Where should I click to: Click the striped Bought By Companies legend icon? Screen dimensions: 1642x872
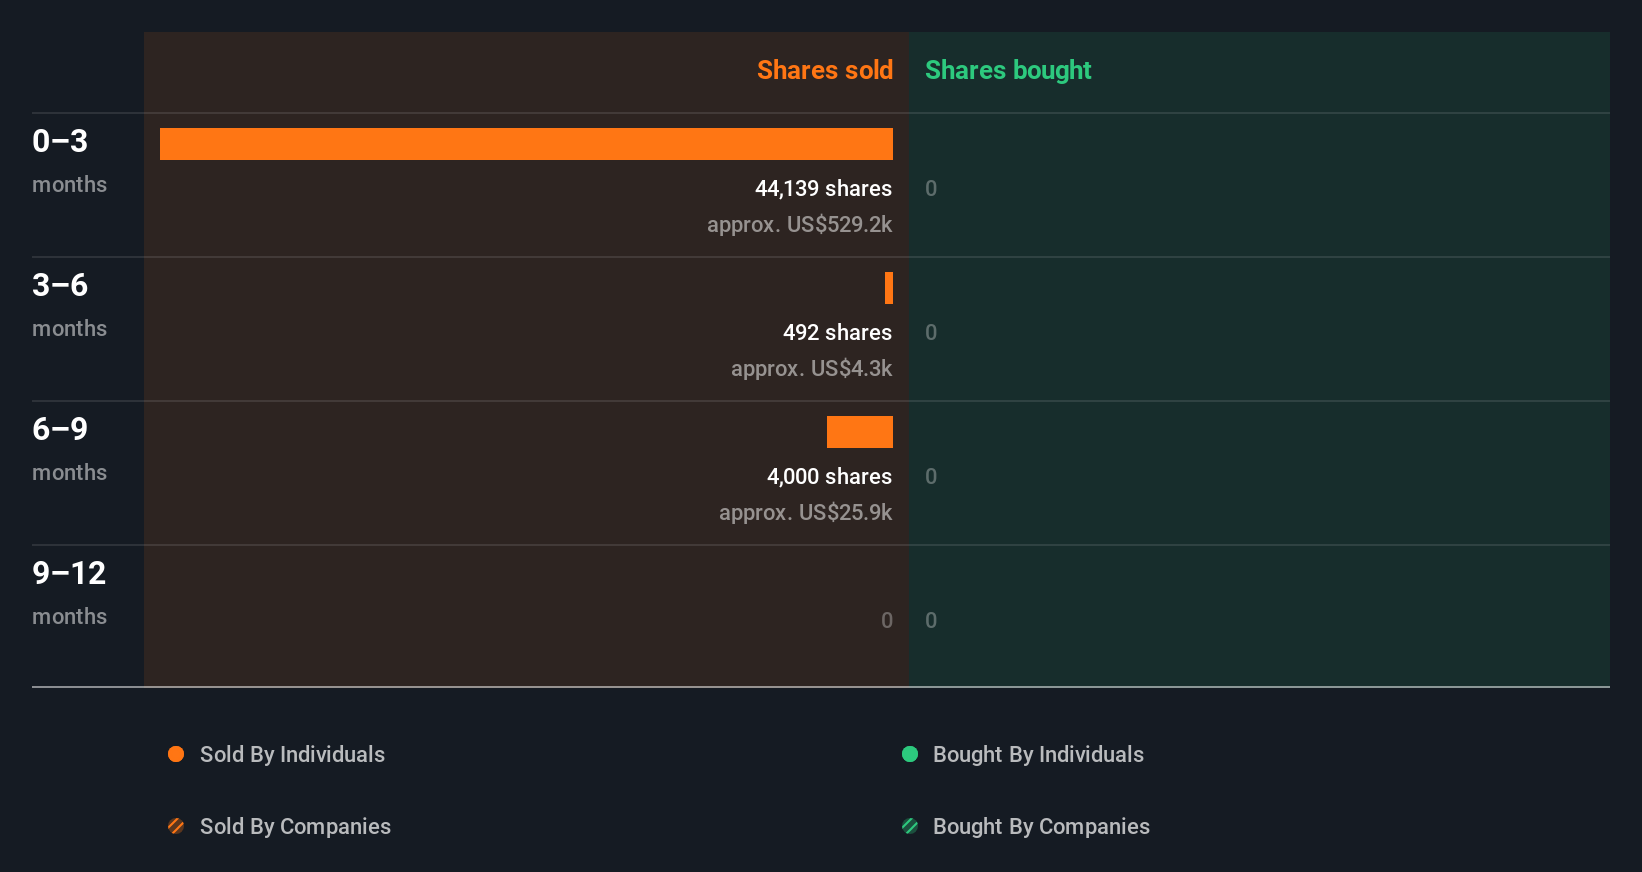coord(910,826)
